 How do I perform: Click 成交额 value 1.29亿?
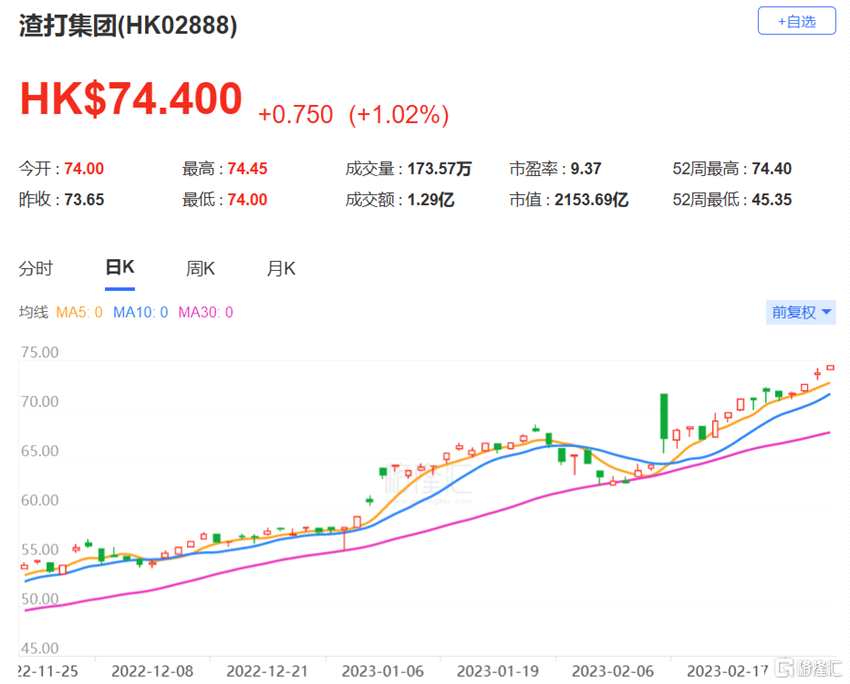pyautogui.click(x=430, y=199)
